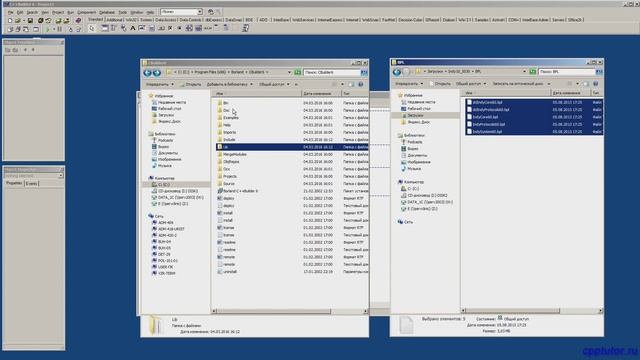Click the Pause program toolbar icon

[x=60, y=29]
